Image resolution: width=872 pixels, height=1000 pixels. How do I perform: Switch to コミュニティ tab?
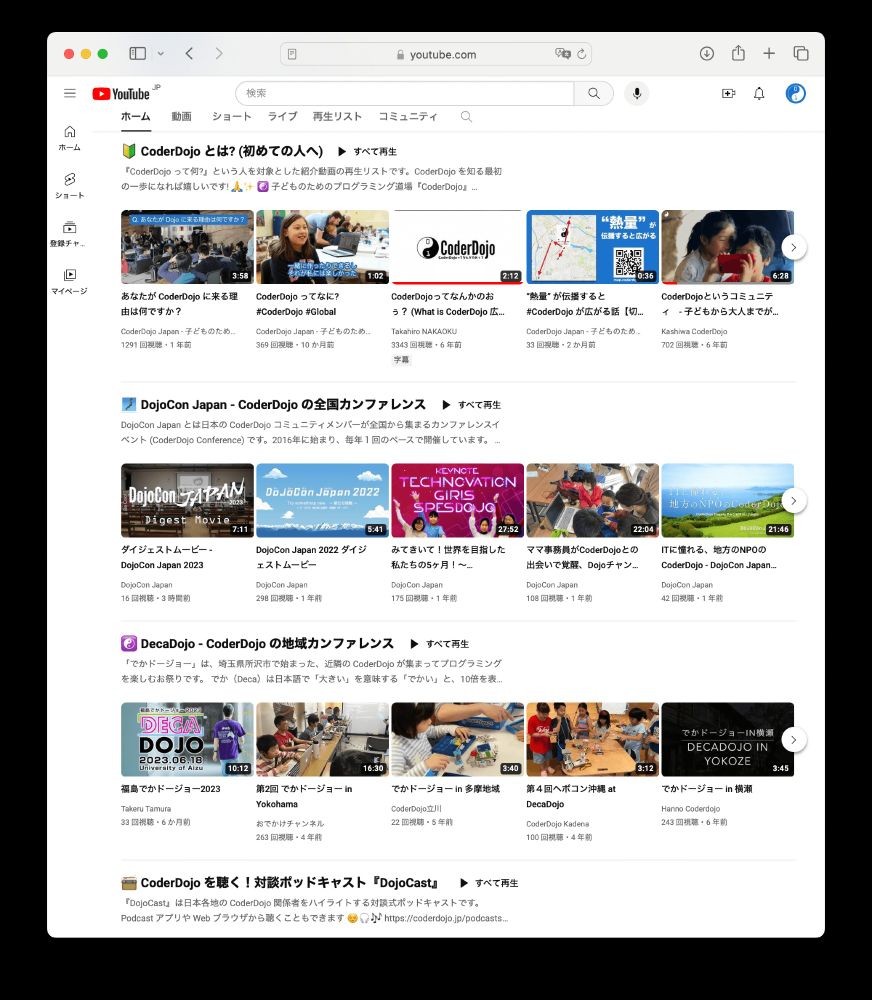click(x=408, y=116)
